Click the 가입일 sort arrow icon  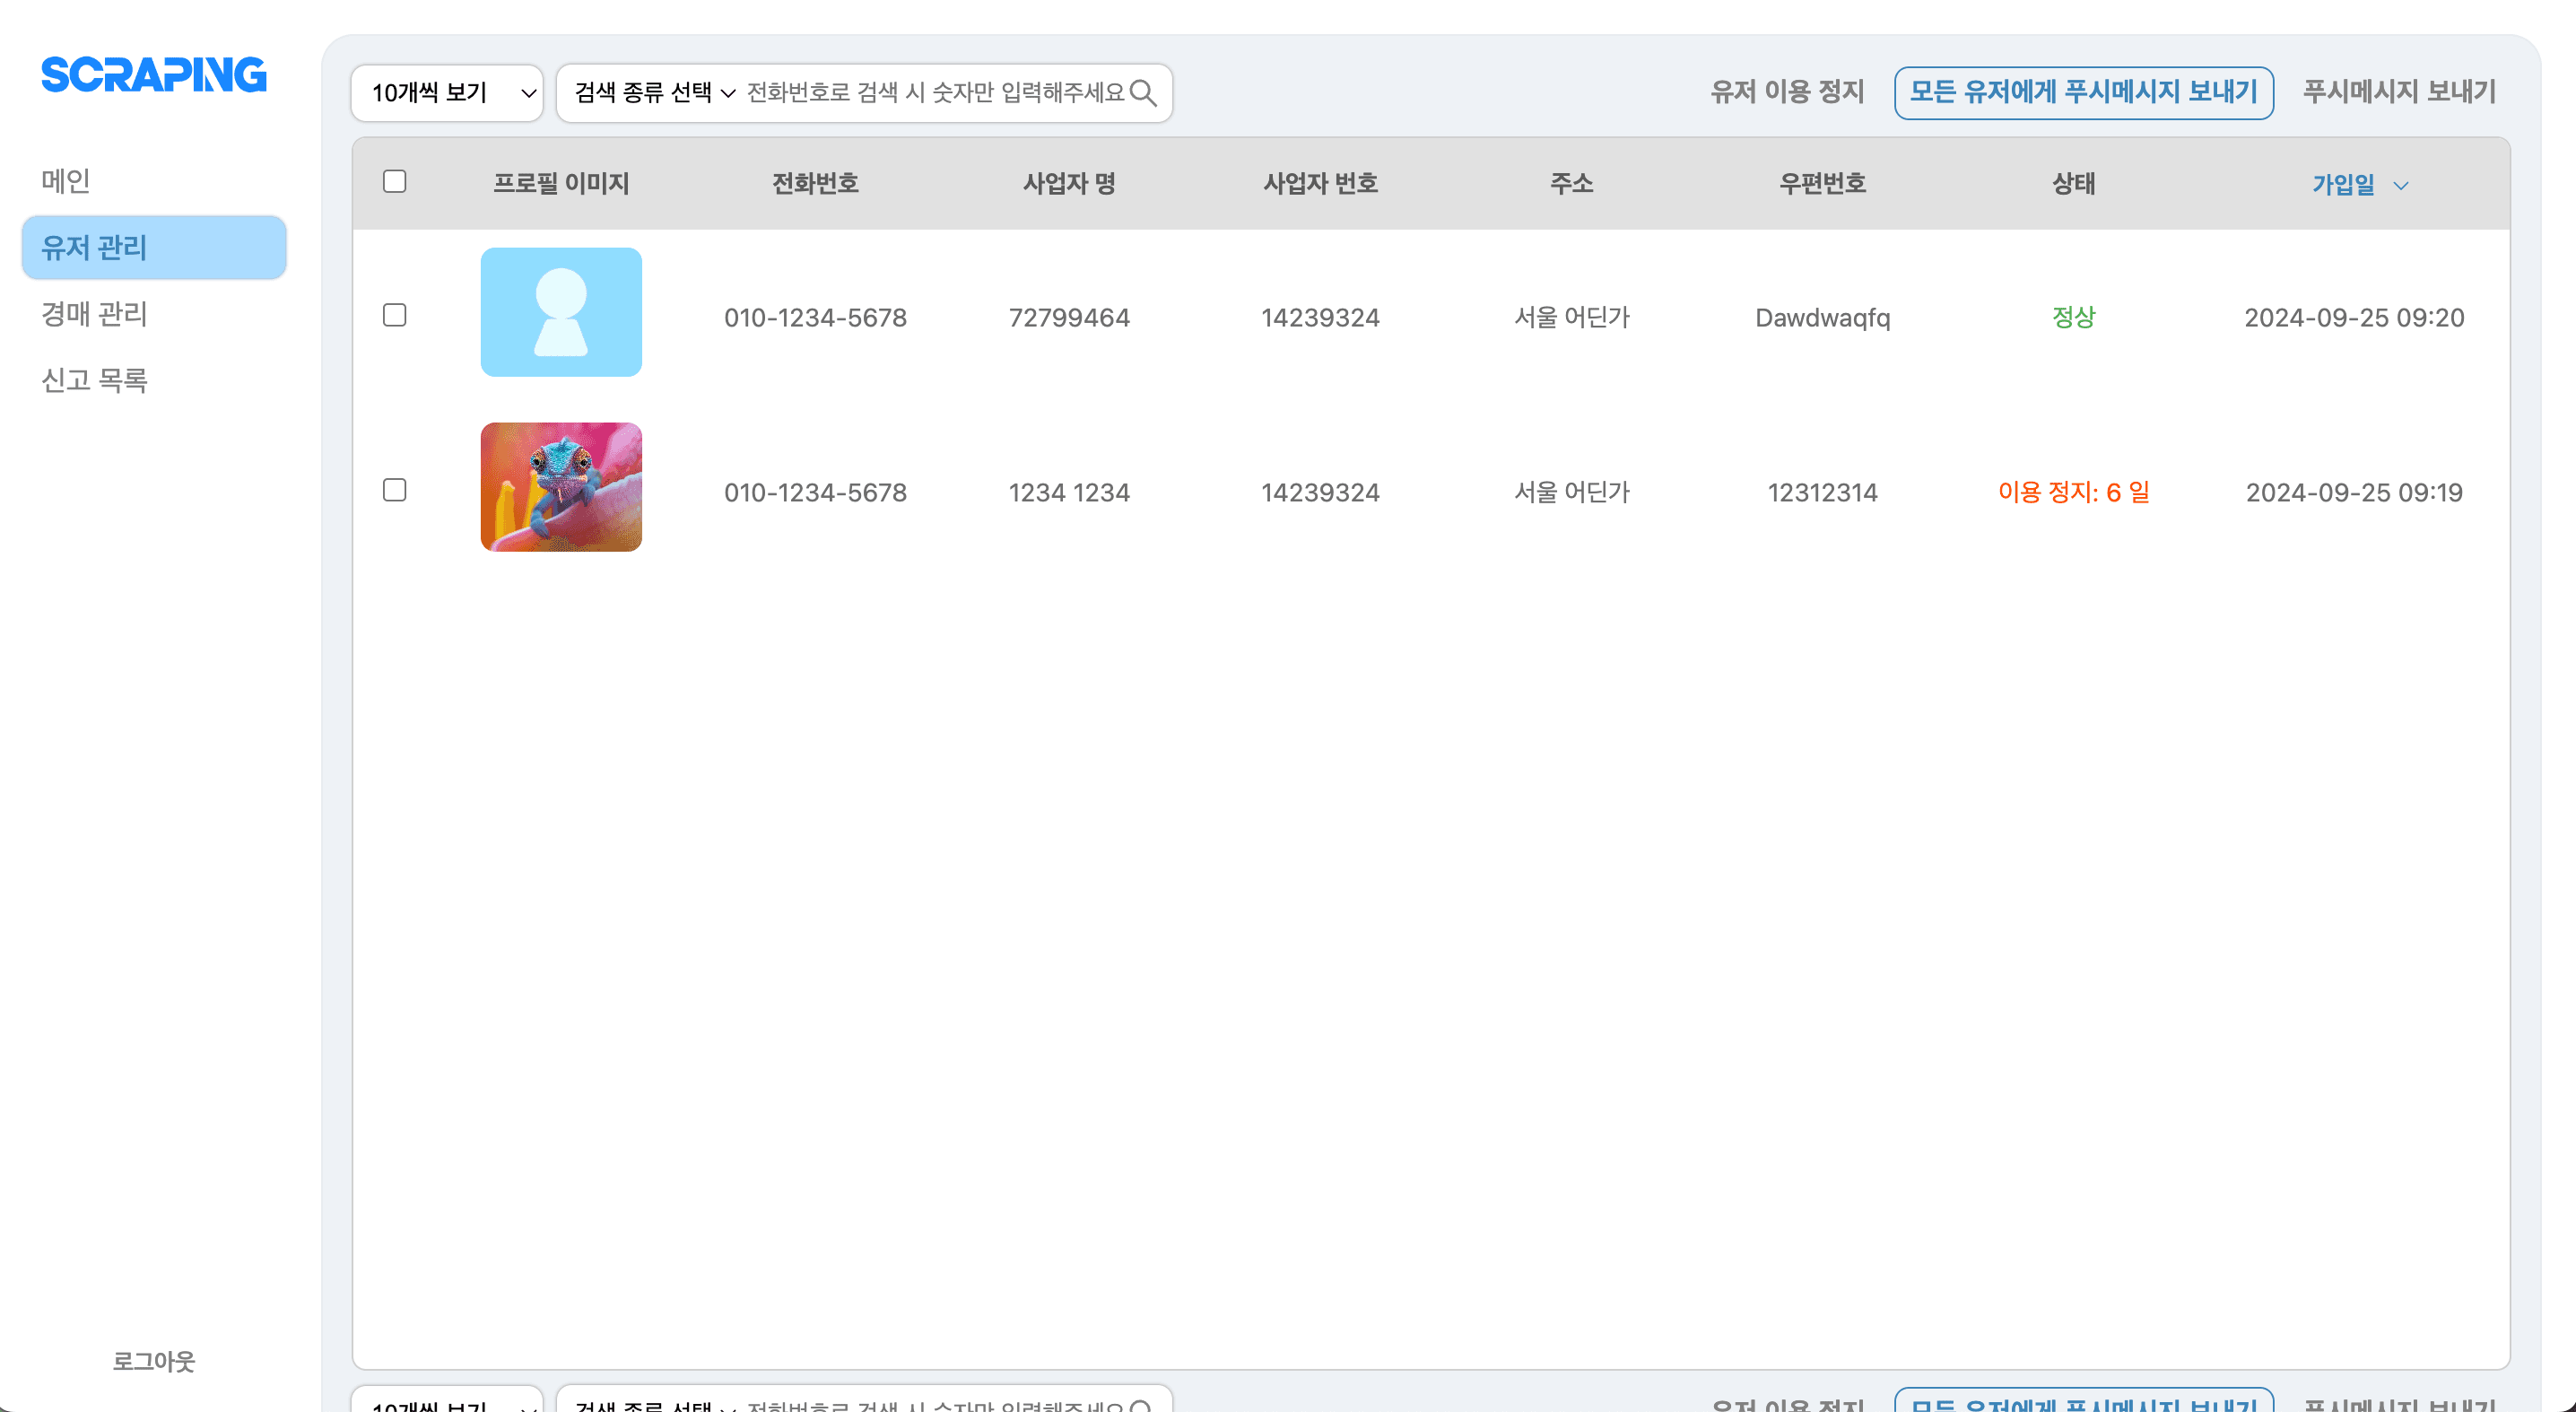(2400, 186)
